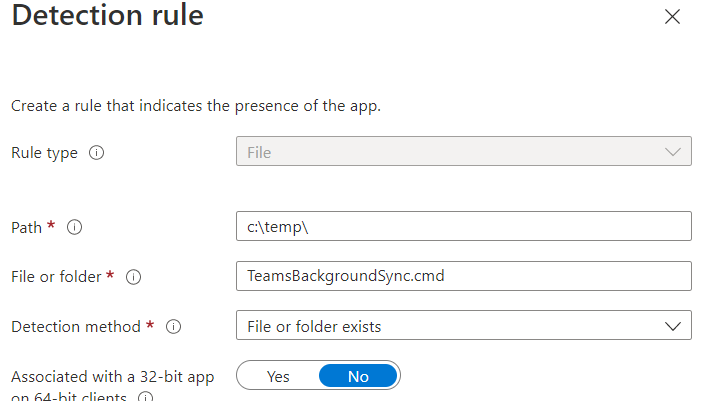Click the File or folder label
702x401 pixels.
pos(56,276)
